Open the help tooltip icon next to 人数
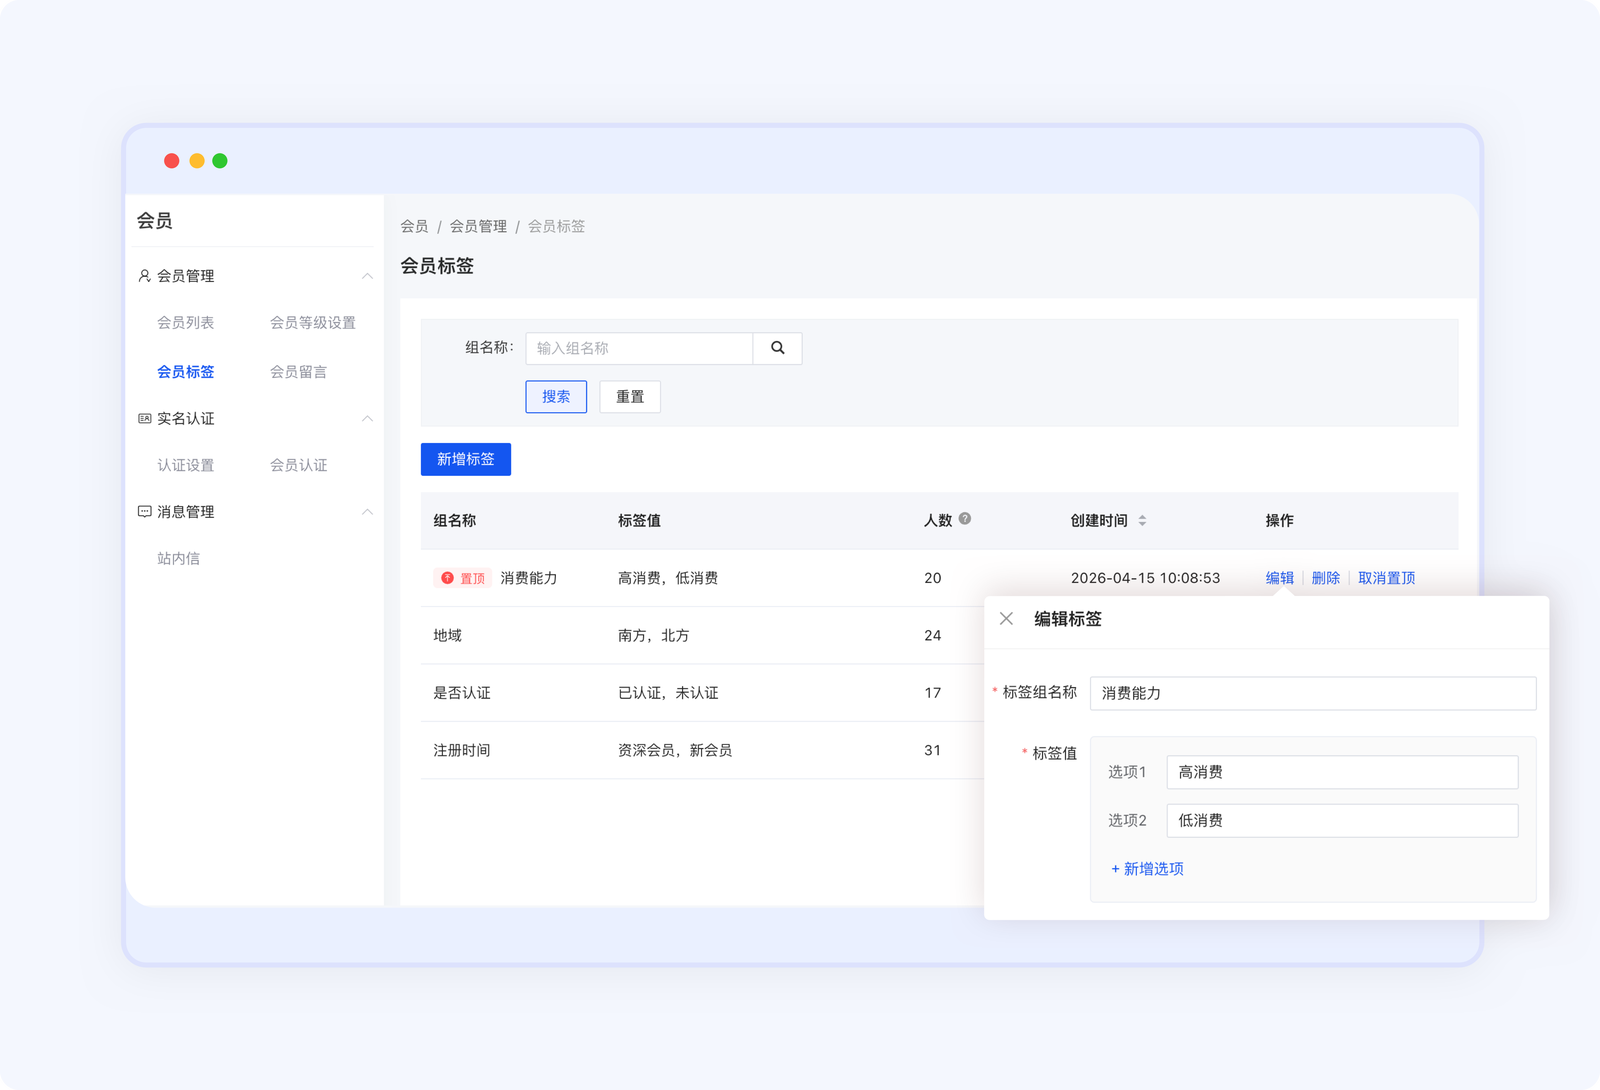Image resolution: width=1600 pixels, height=1090 pixels. pyautogui.click(x=965, y=518)
